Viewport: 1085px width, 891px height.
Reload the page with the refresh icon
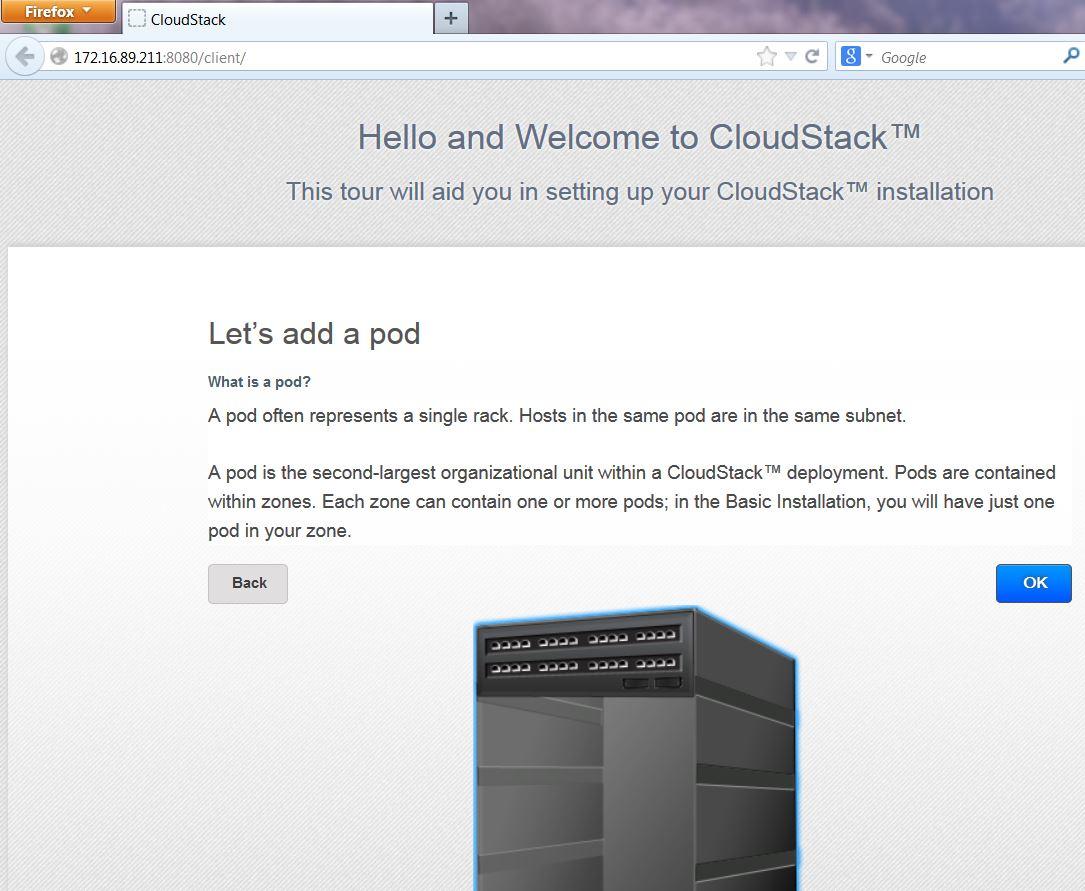[x=813, y=57]
